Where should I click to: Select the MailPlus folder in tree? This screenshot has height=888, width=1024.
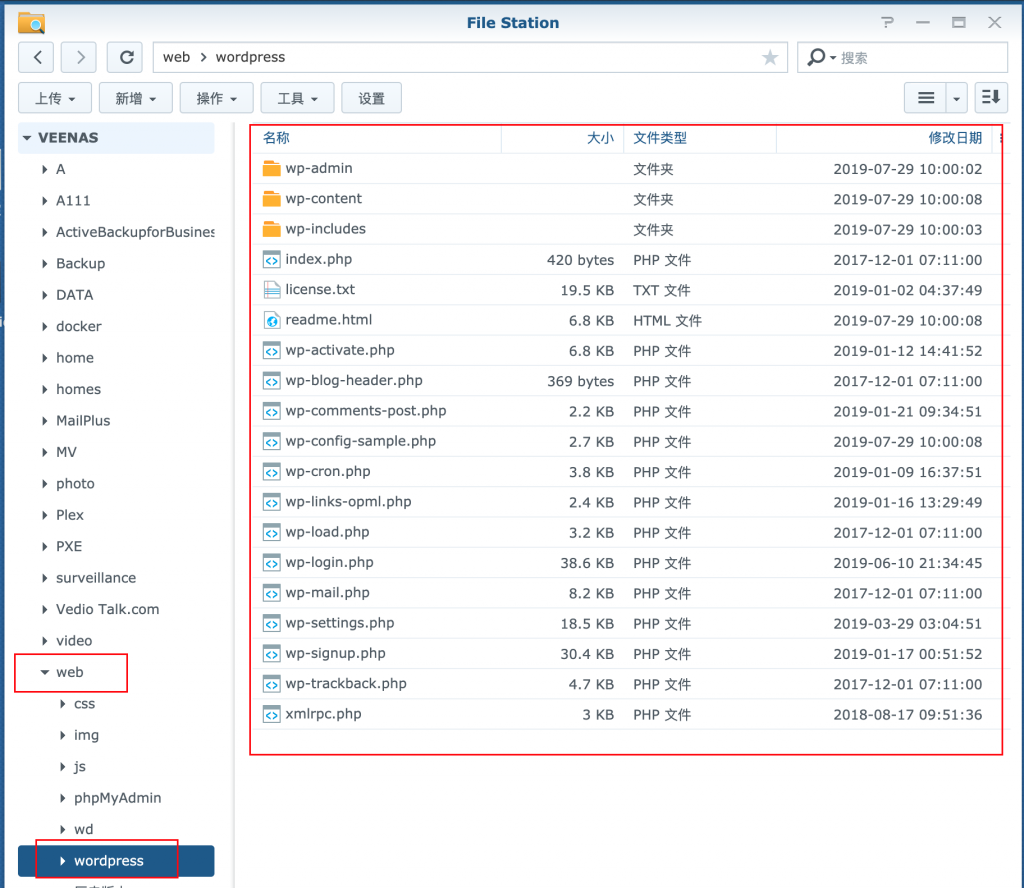[83, 421]
